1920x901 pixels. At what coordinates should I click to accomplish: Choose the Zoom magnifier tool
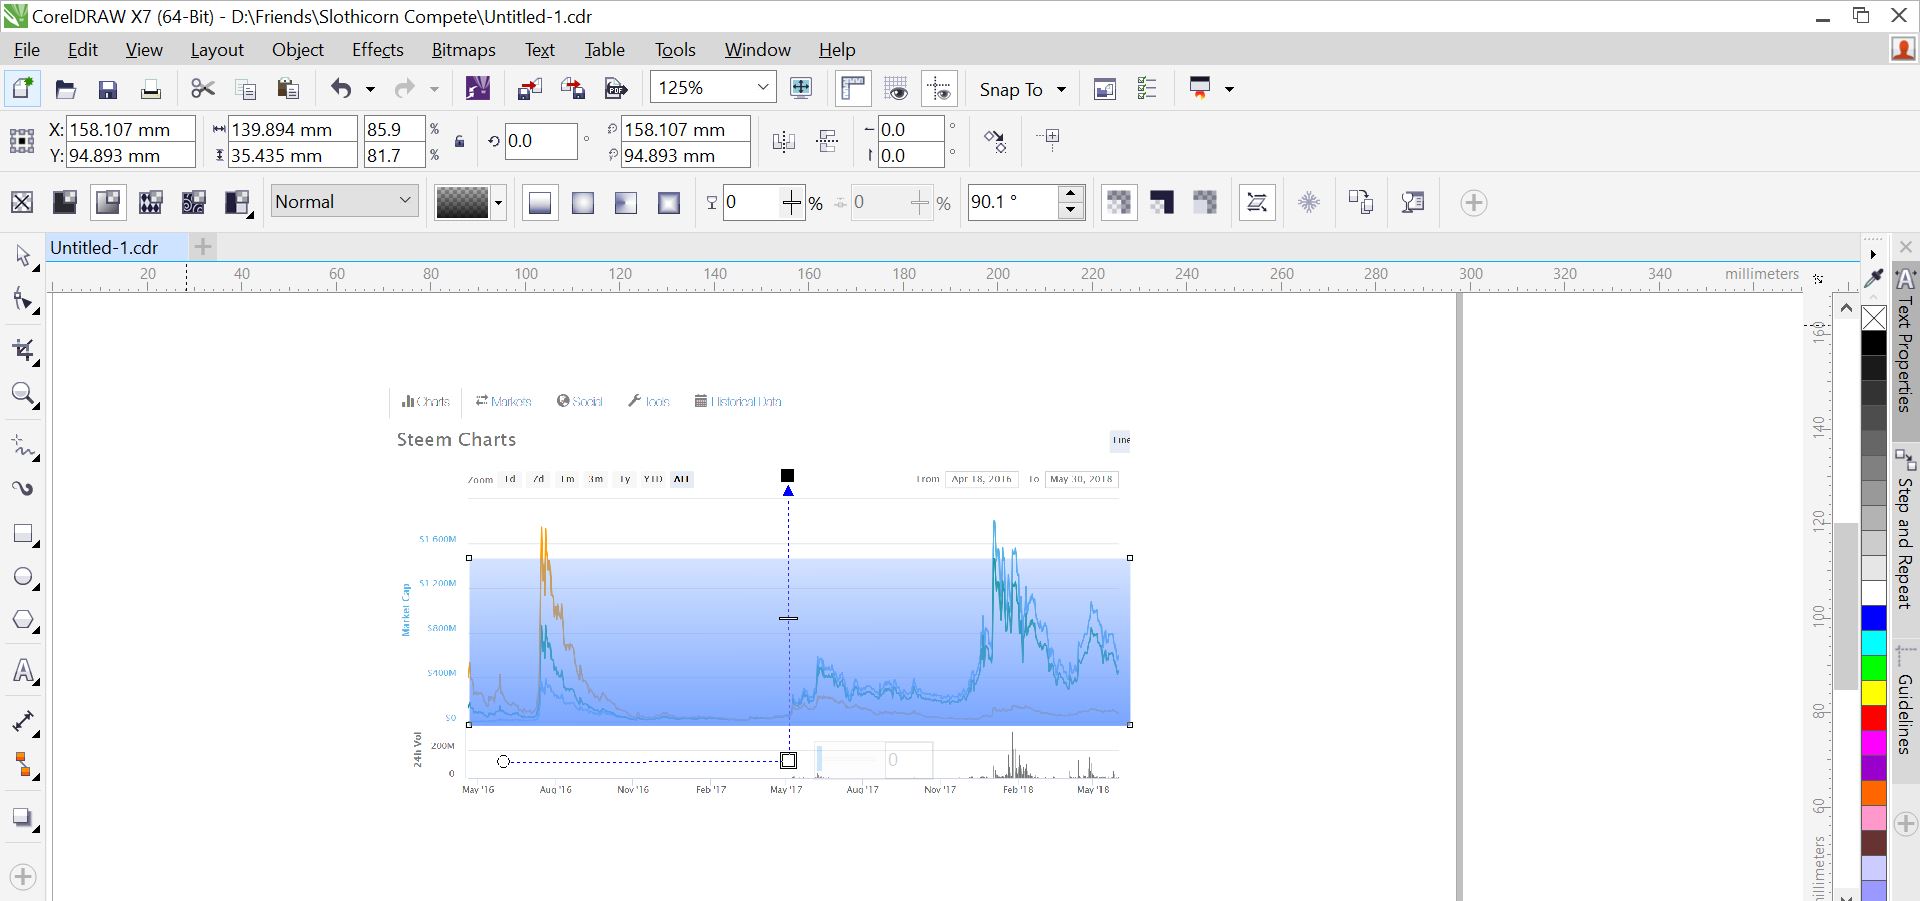pyautogui.click(x=23, y=394)
